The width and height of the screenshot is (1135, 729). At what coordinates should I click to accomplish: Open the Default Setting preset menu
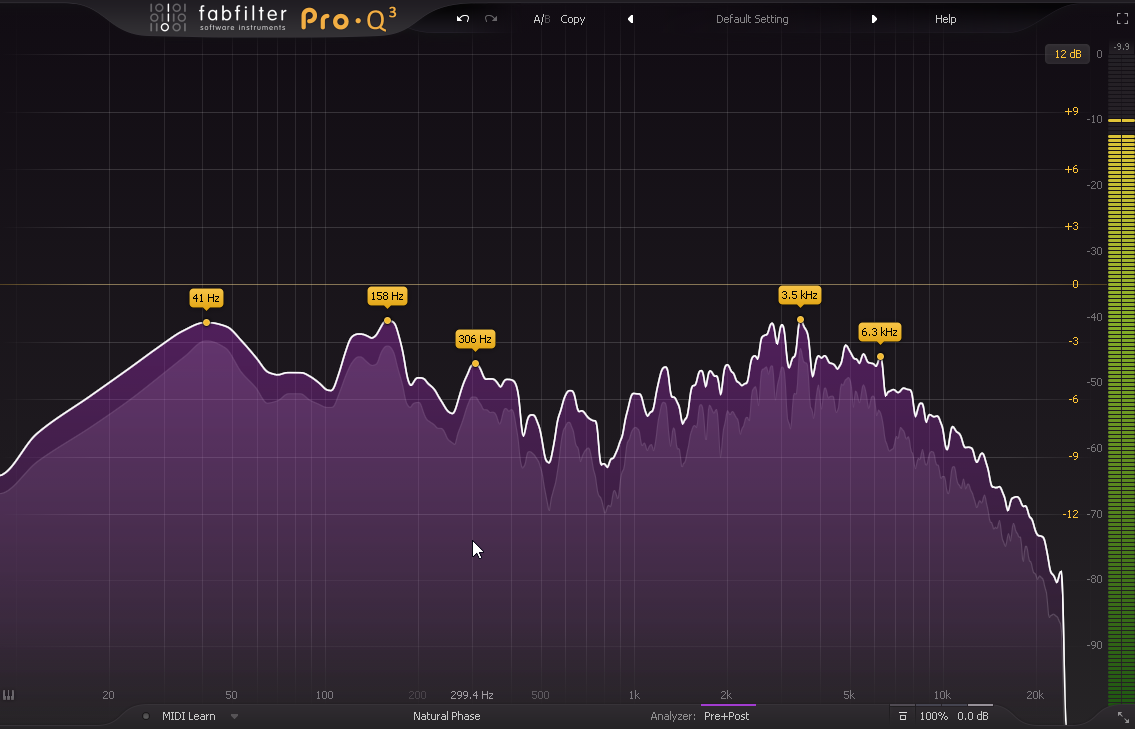pos(752,20)
